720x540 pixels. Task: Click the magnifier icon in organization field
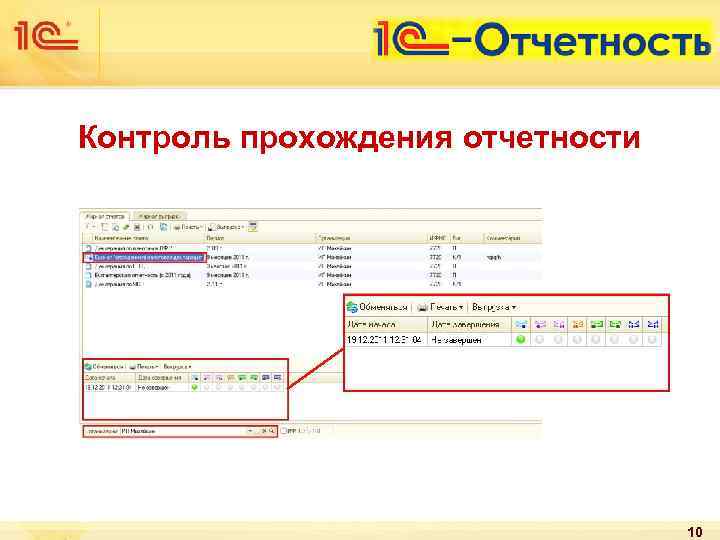(x=272, y=431)
